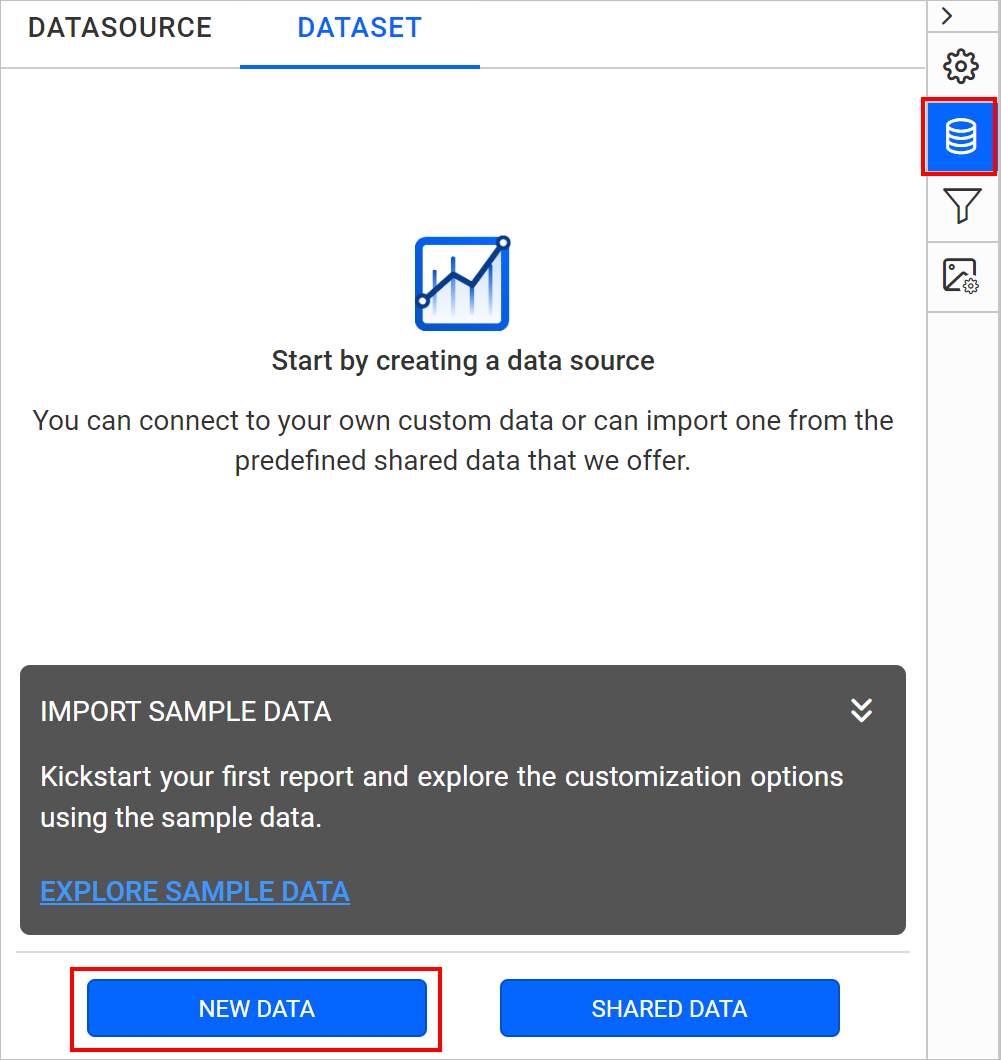Image resolution: width=1001 pixels, height=1060 pixels.
Task: Collapse the sample data banner via double chevron
Action: [x=861, y=711]
